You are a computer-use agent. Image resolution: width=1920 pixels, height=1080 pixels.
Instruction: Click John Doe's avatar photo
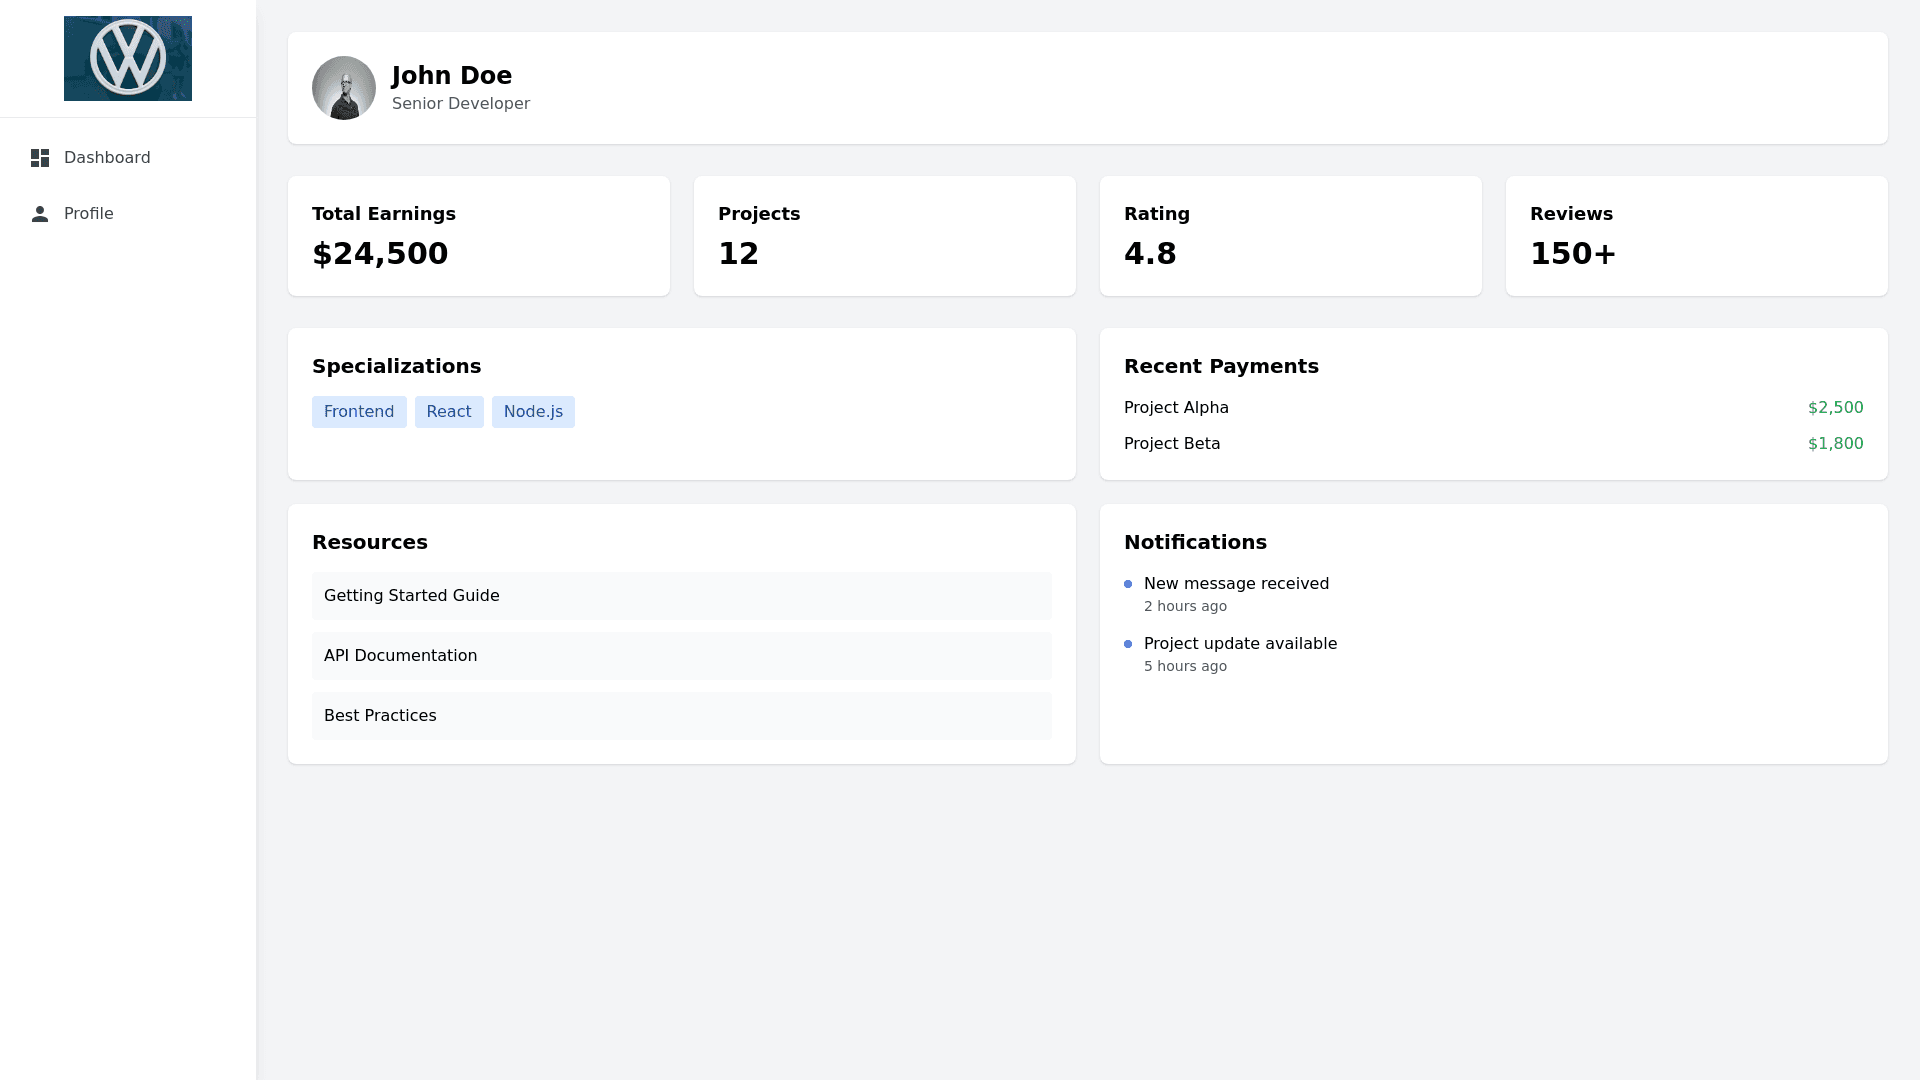(344, 88)
